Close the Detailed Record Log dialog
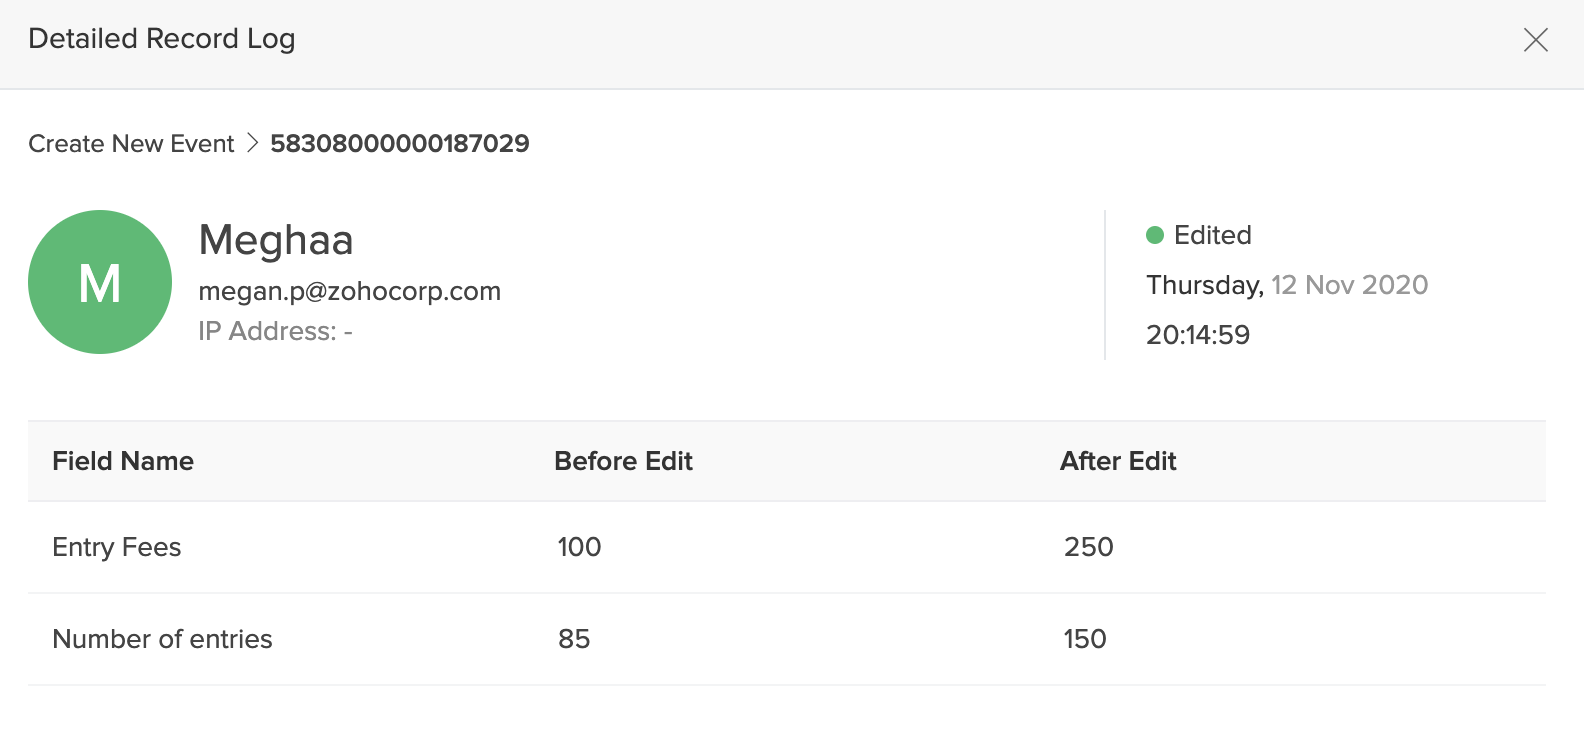This screenshot has height=740, width=1584. (1535, 40)
